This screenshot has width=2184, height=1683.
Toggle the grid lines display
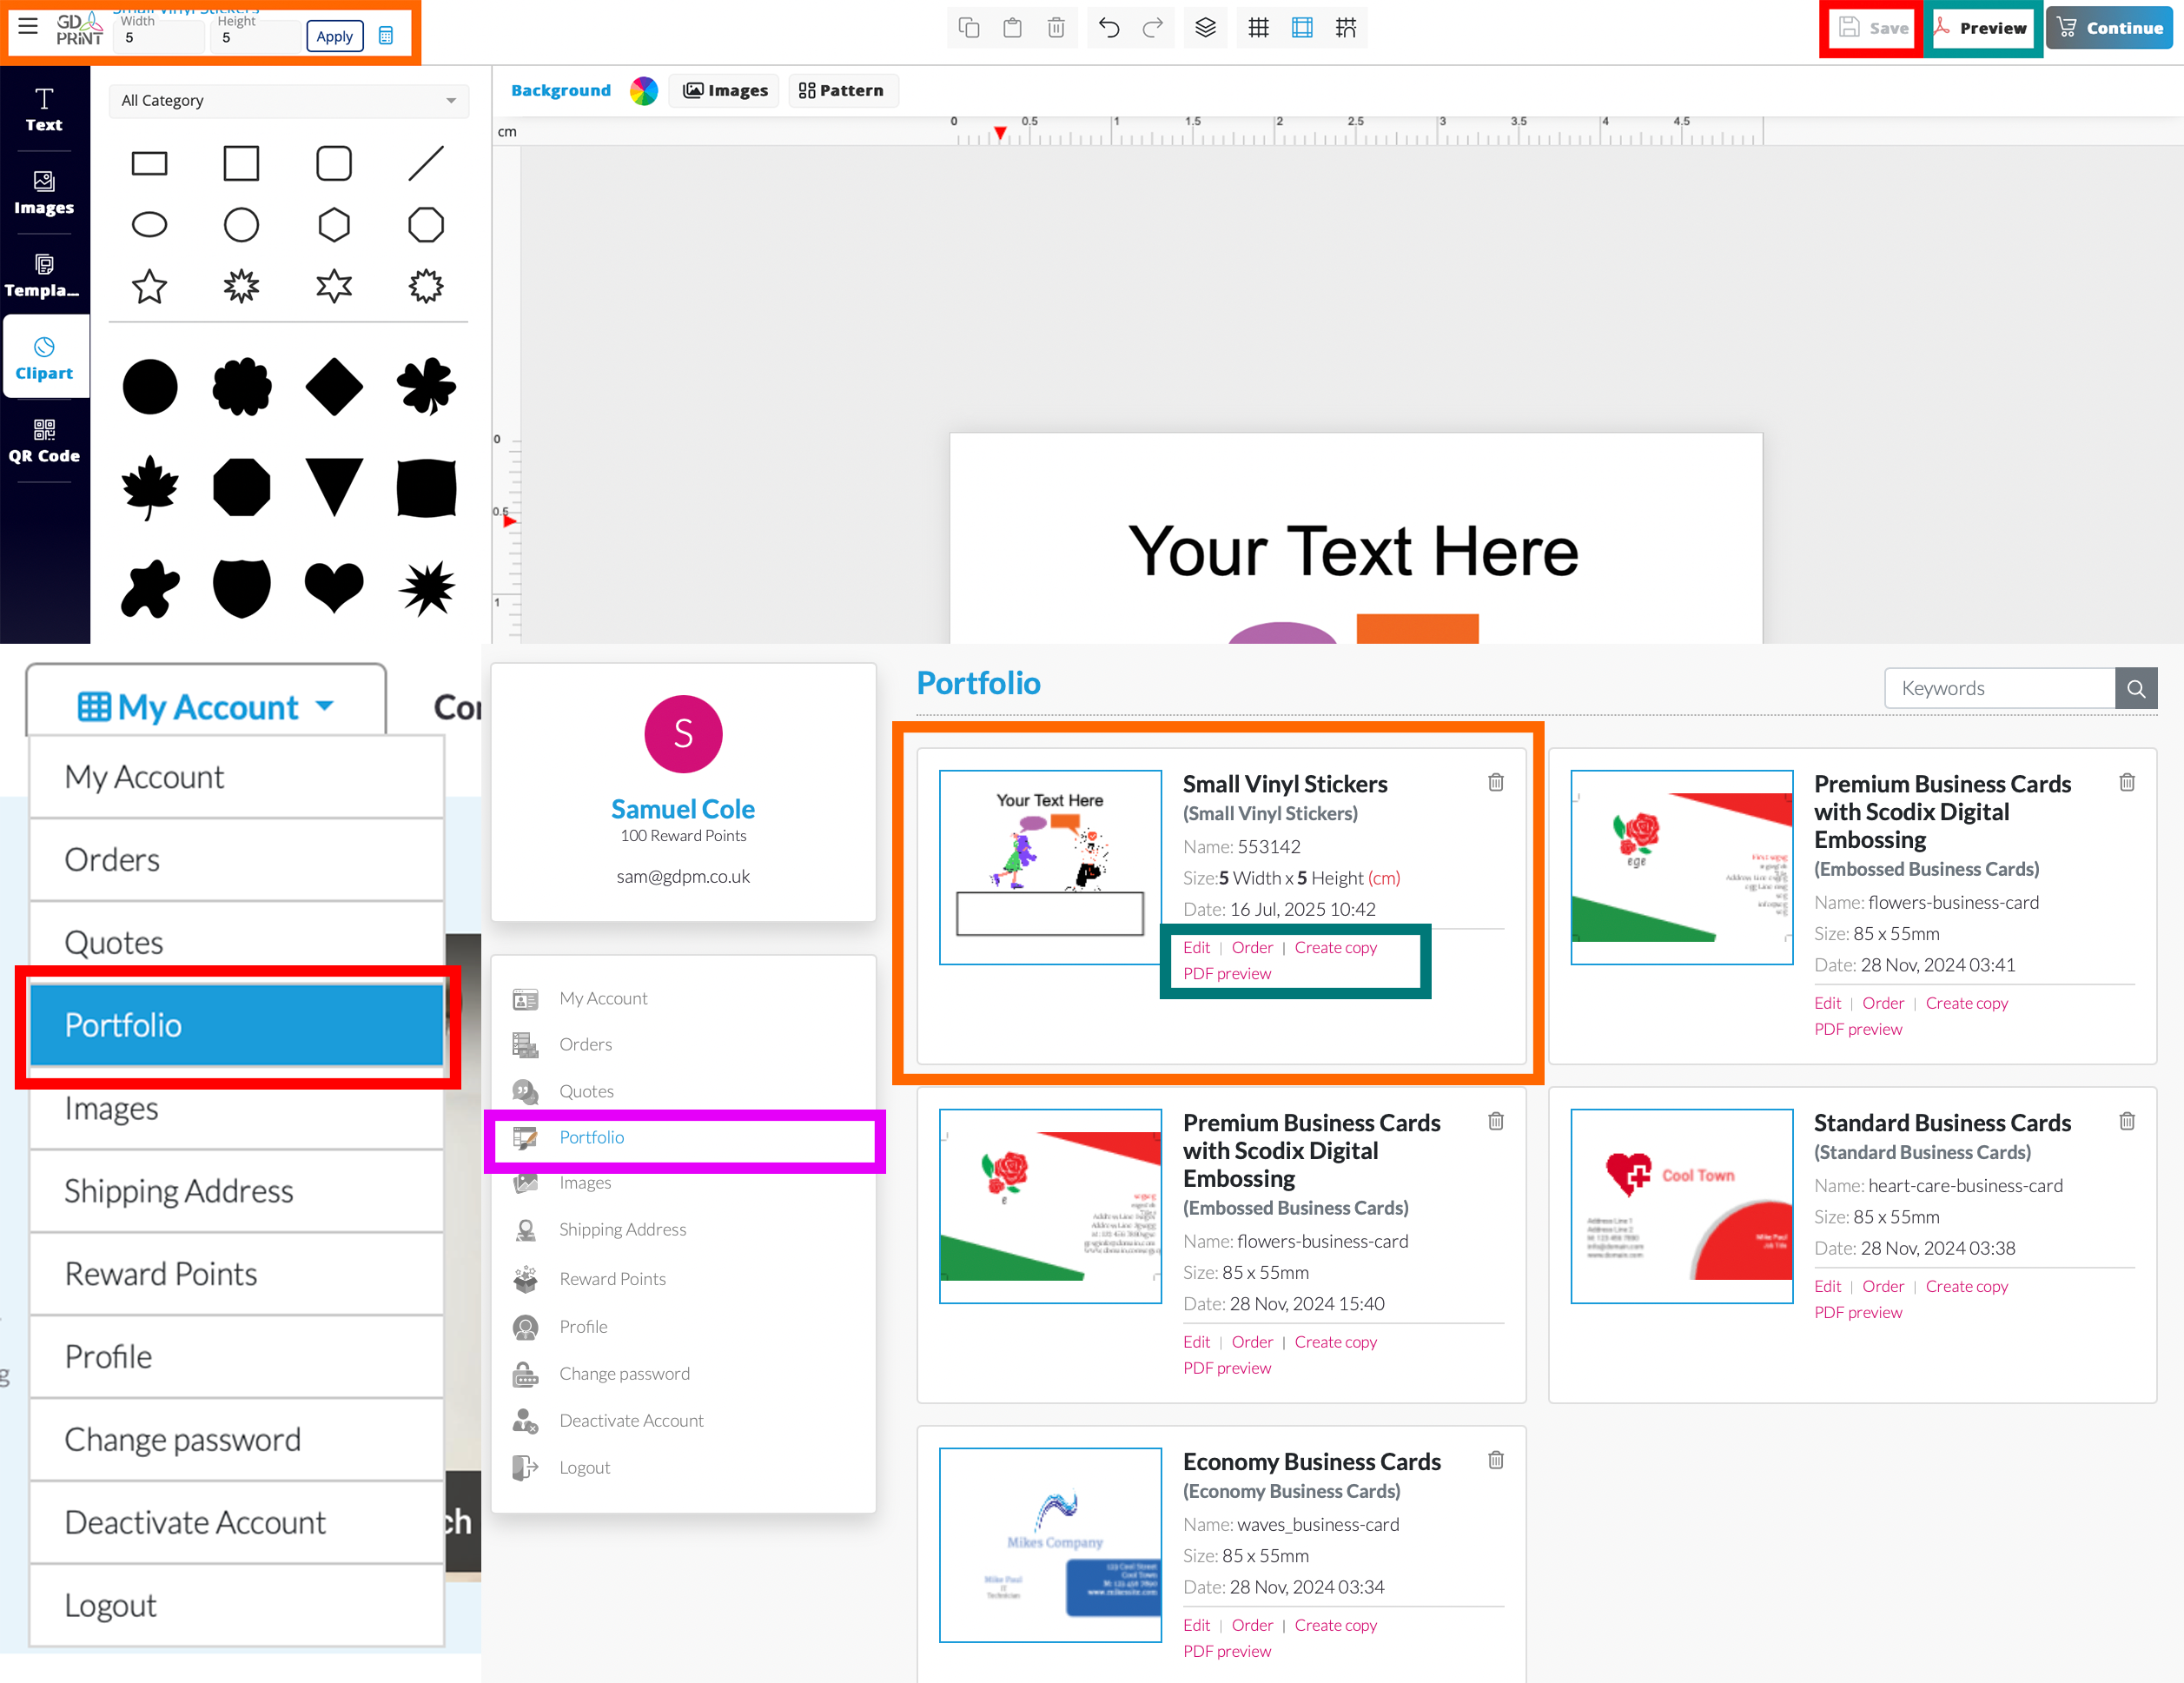(x=1258, y=28)
